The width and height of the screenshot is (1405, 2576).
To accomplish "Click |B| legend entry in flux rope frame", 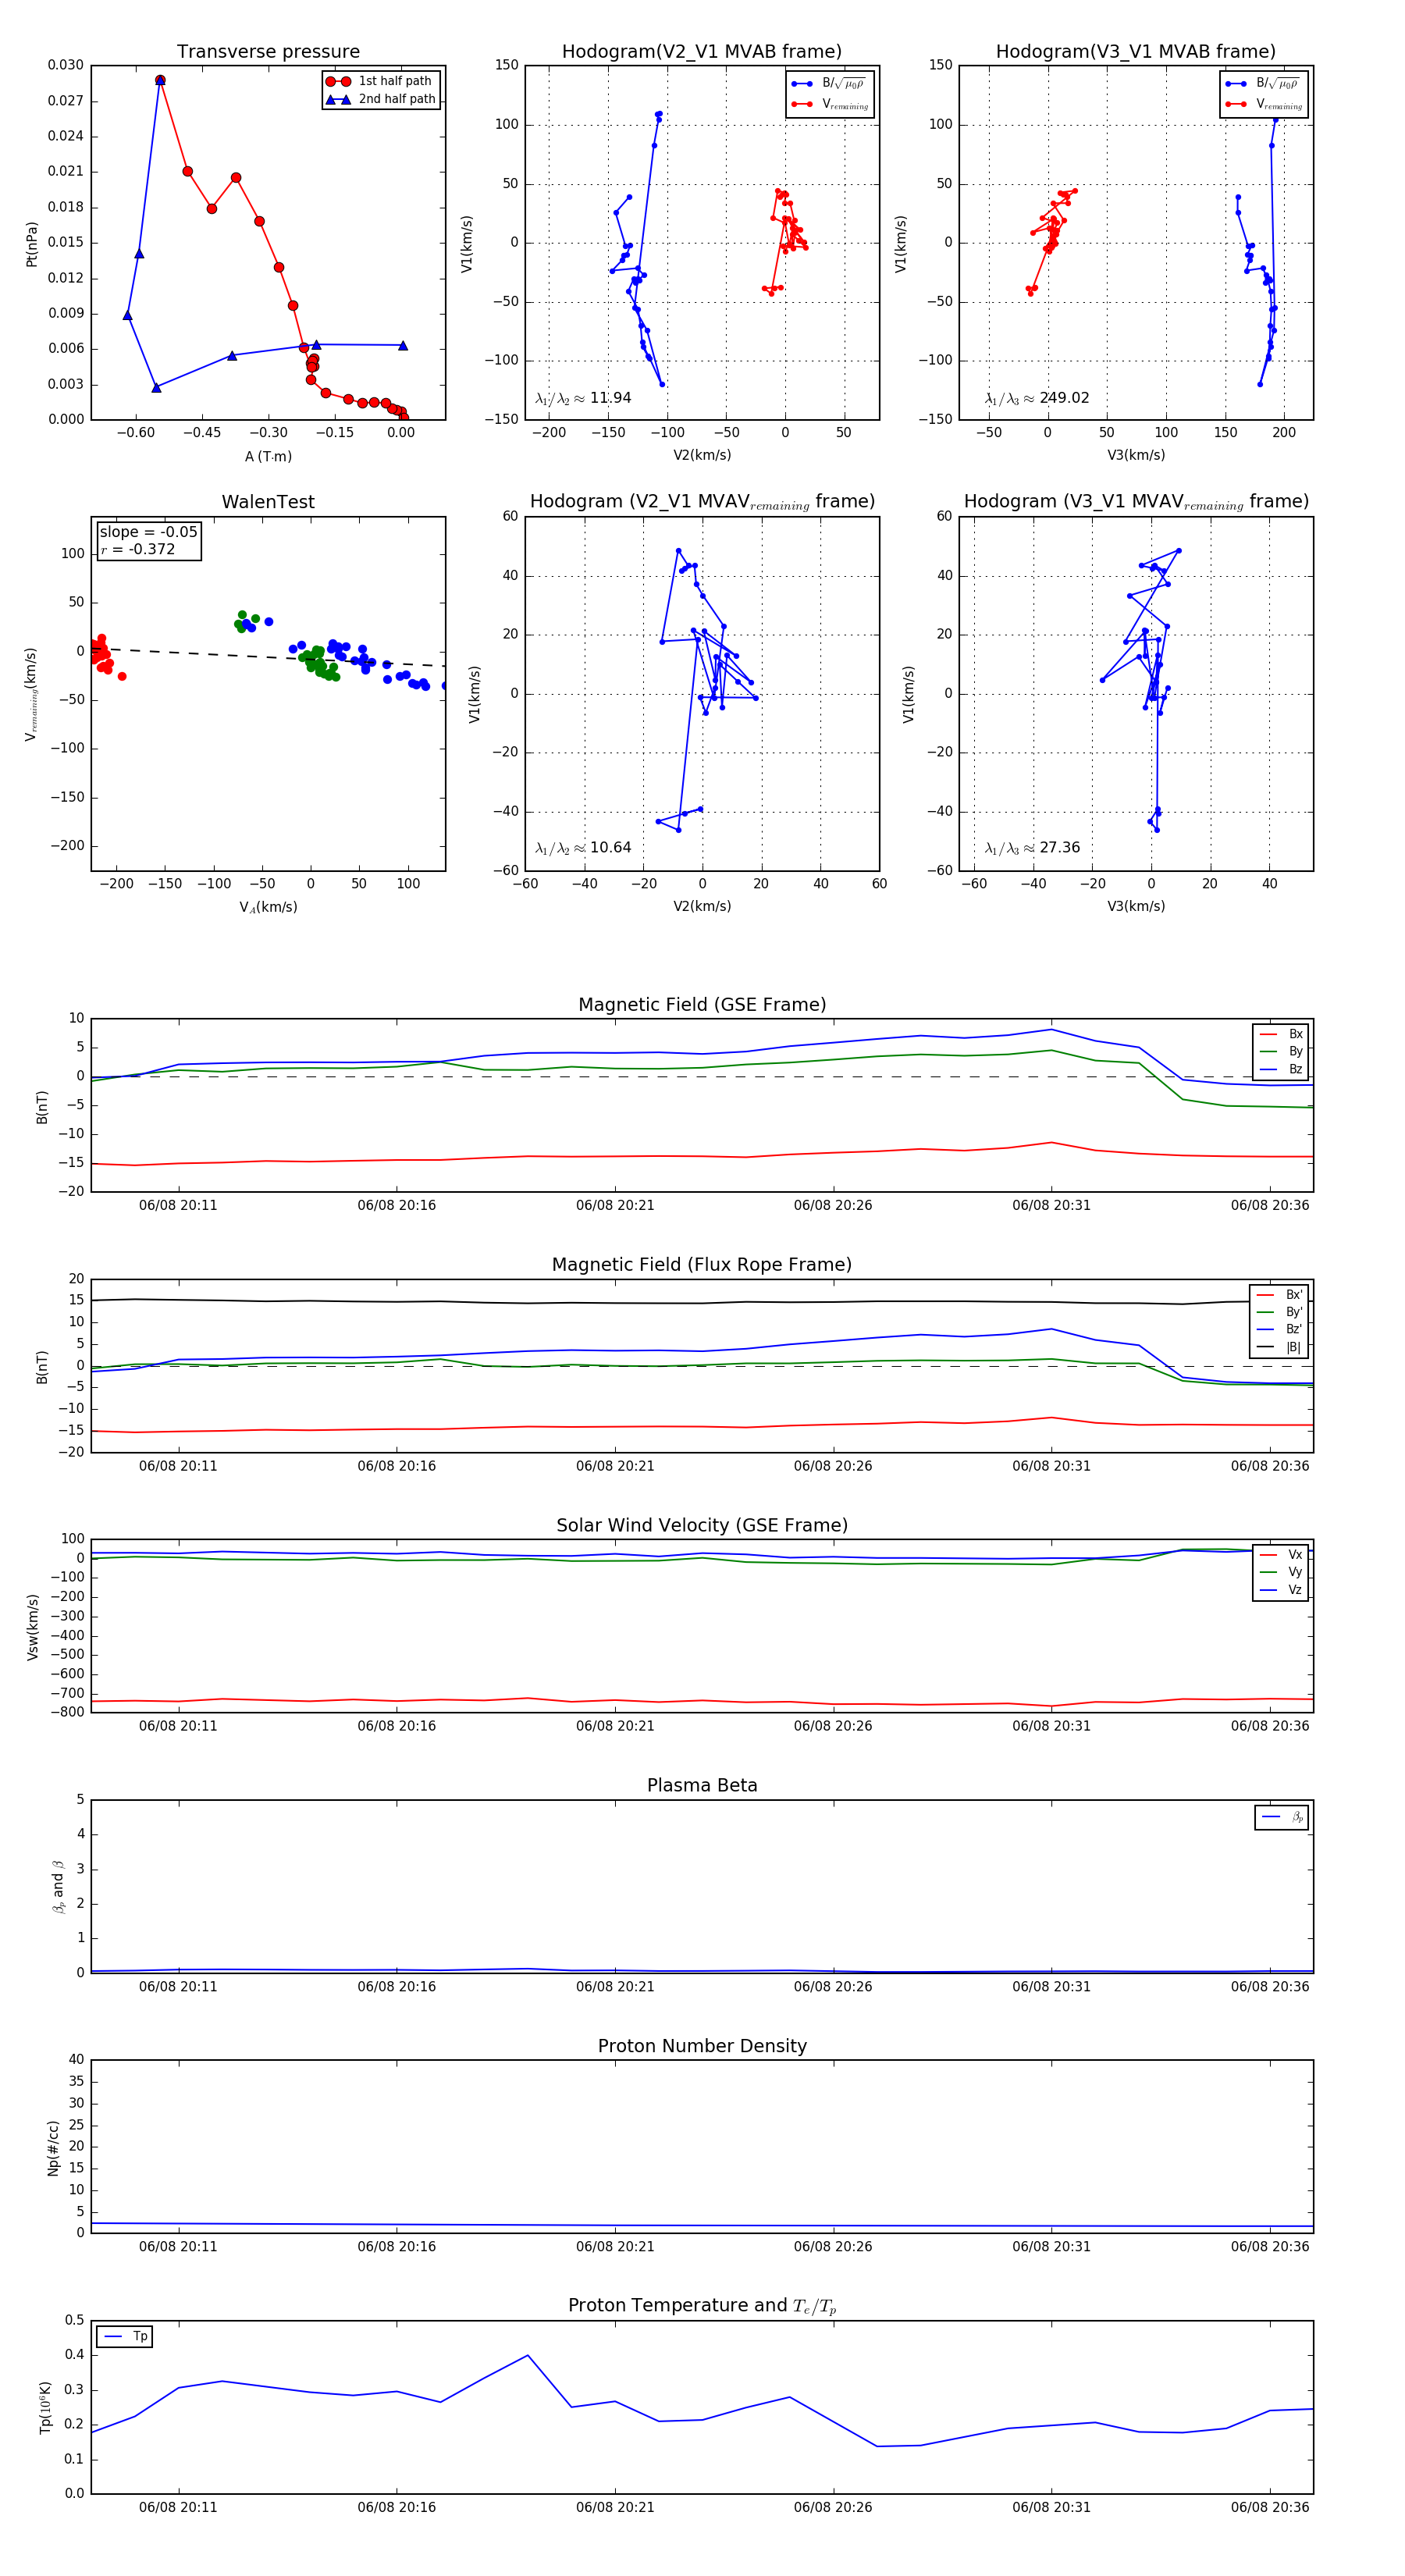I will (x=1280, y=1347).
